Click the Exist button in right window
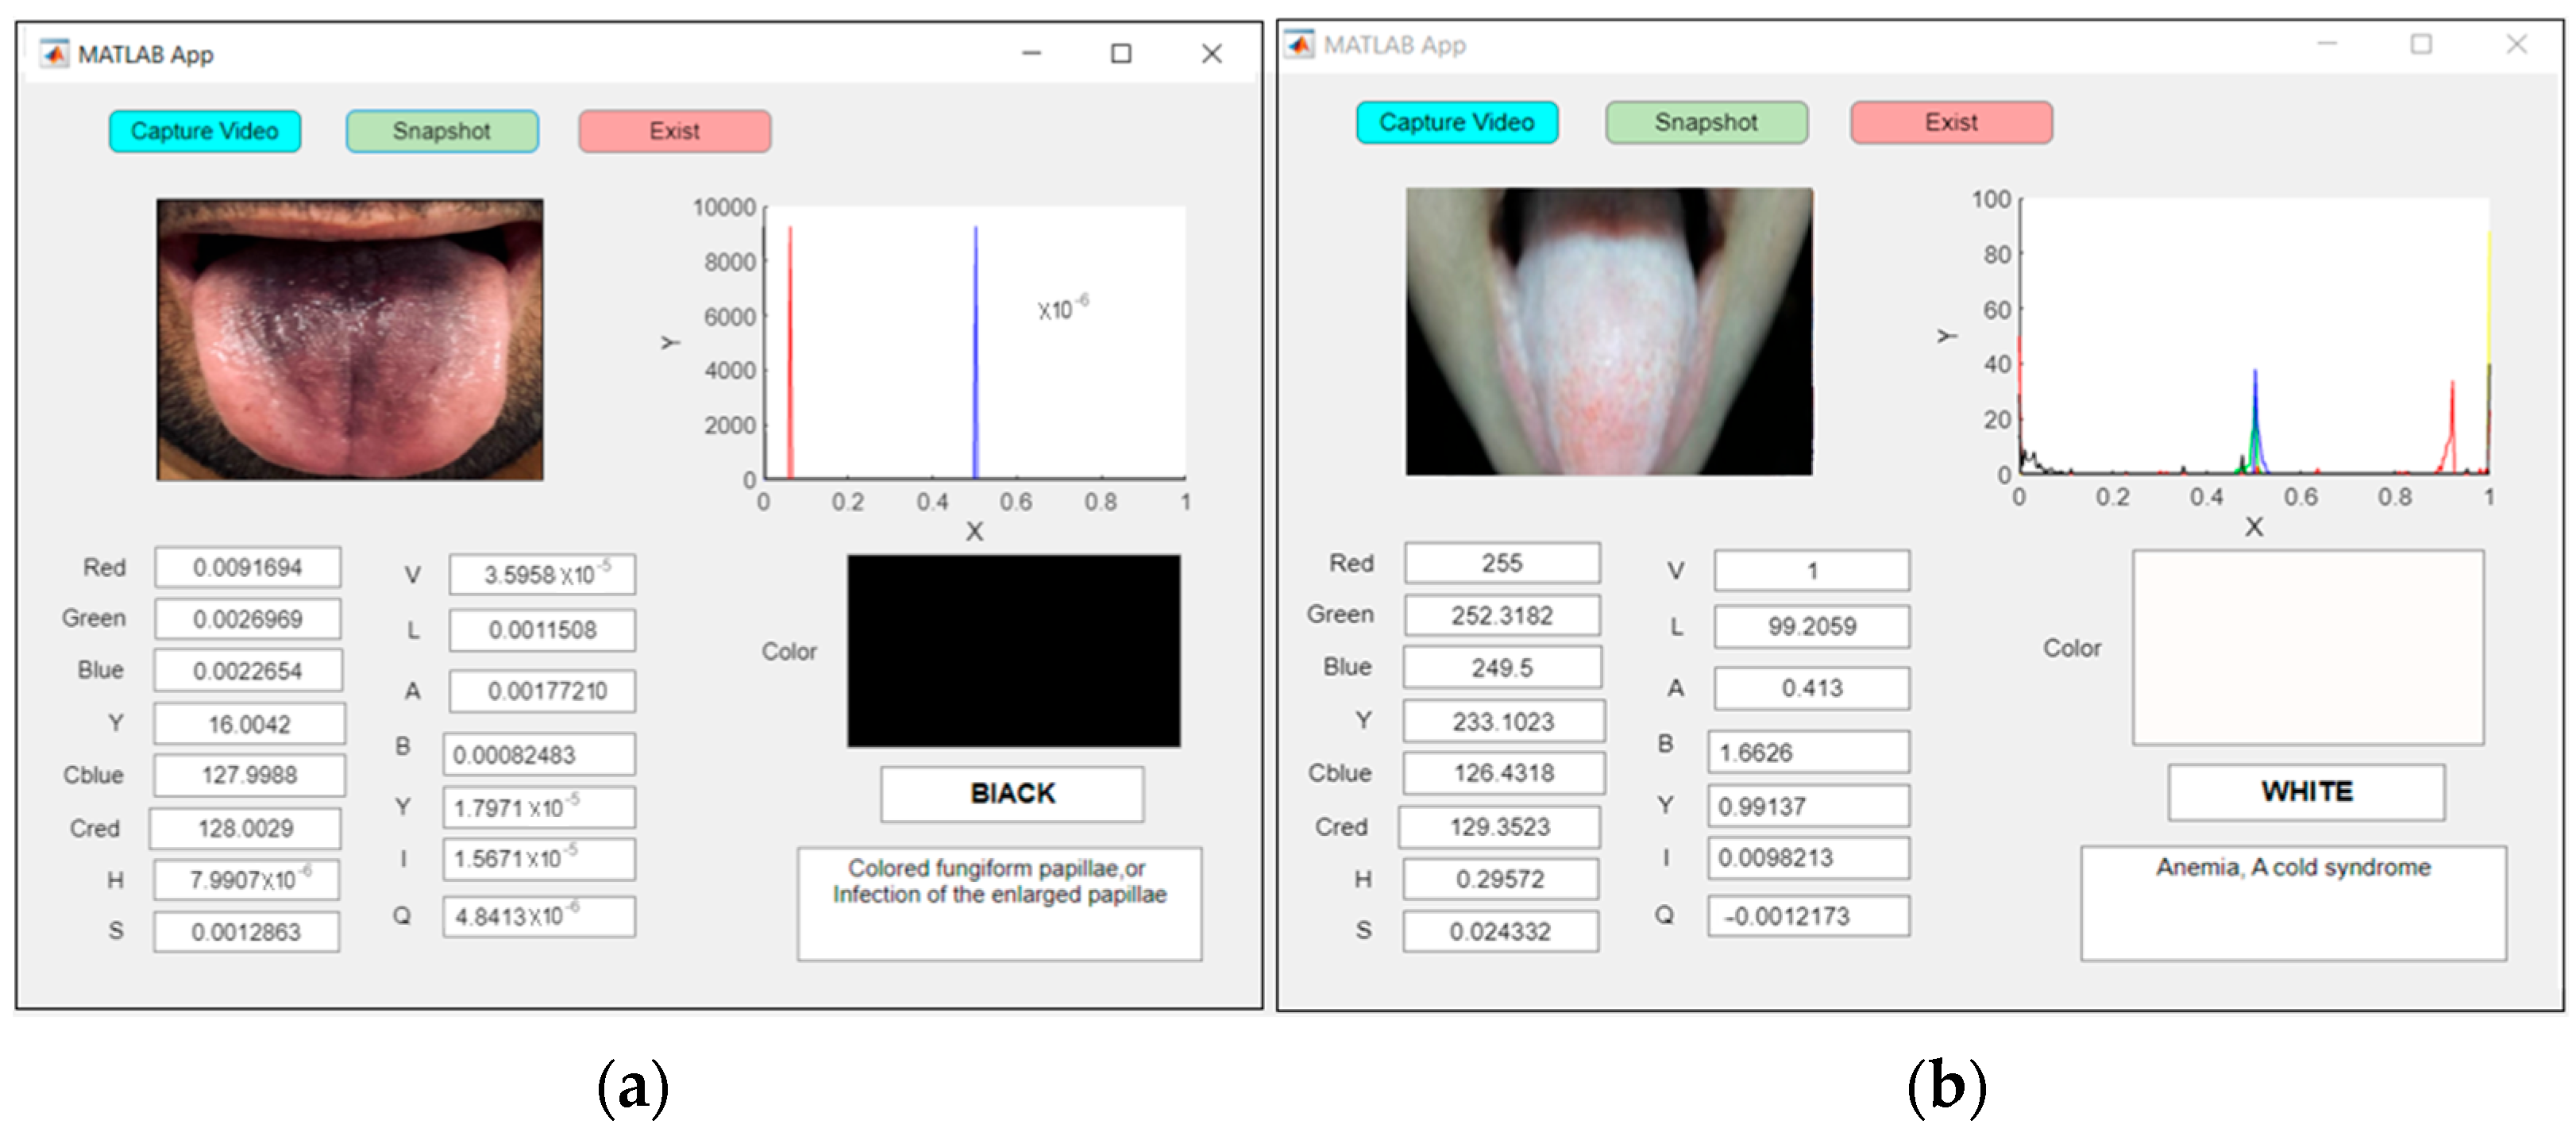The width and height of the screenshot is (2576, 1132). [x=1950, y=122]
